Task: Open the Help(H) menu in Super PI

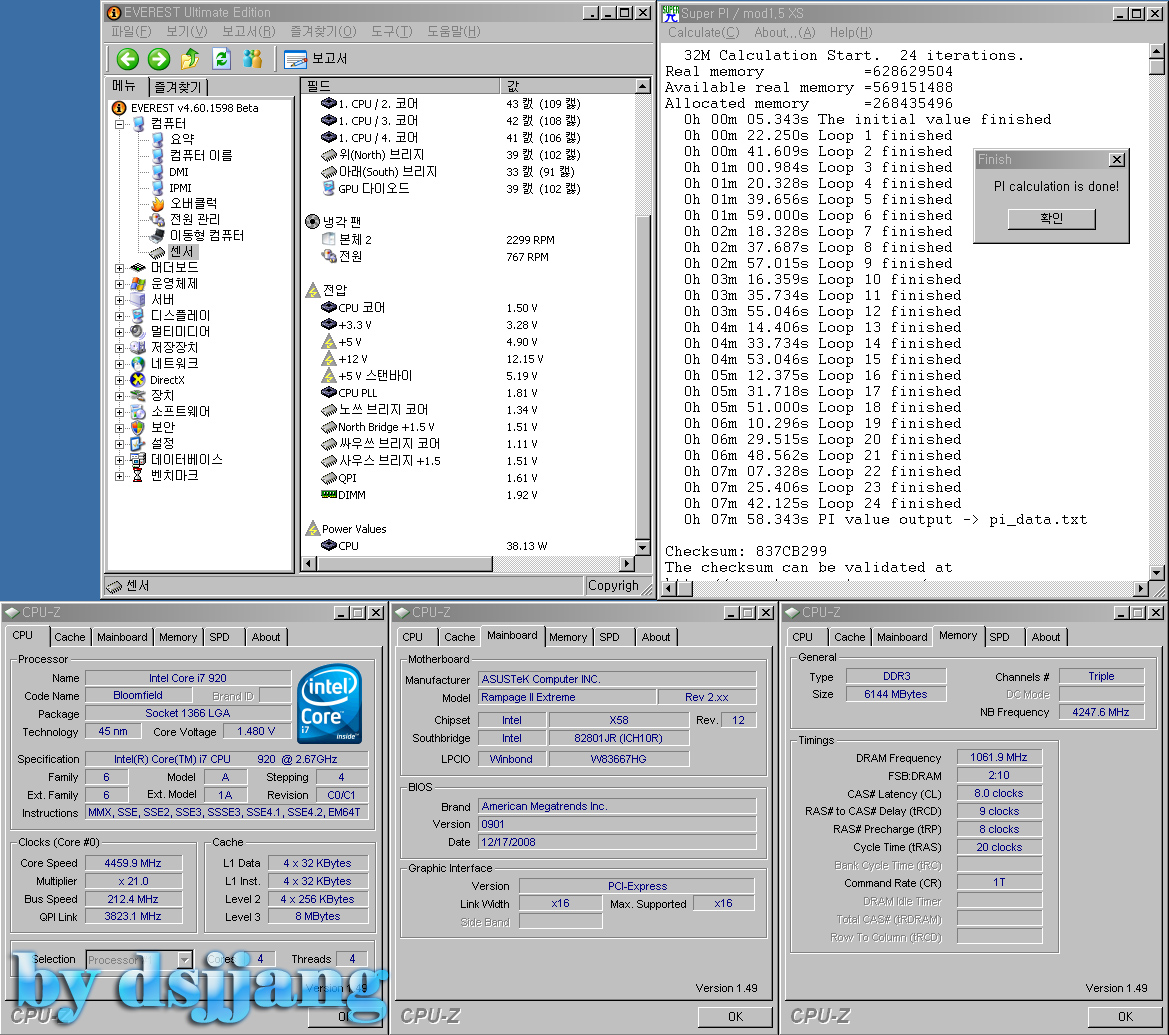Action: [x=851, y=33]
